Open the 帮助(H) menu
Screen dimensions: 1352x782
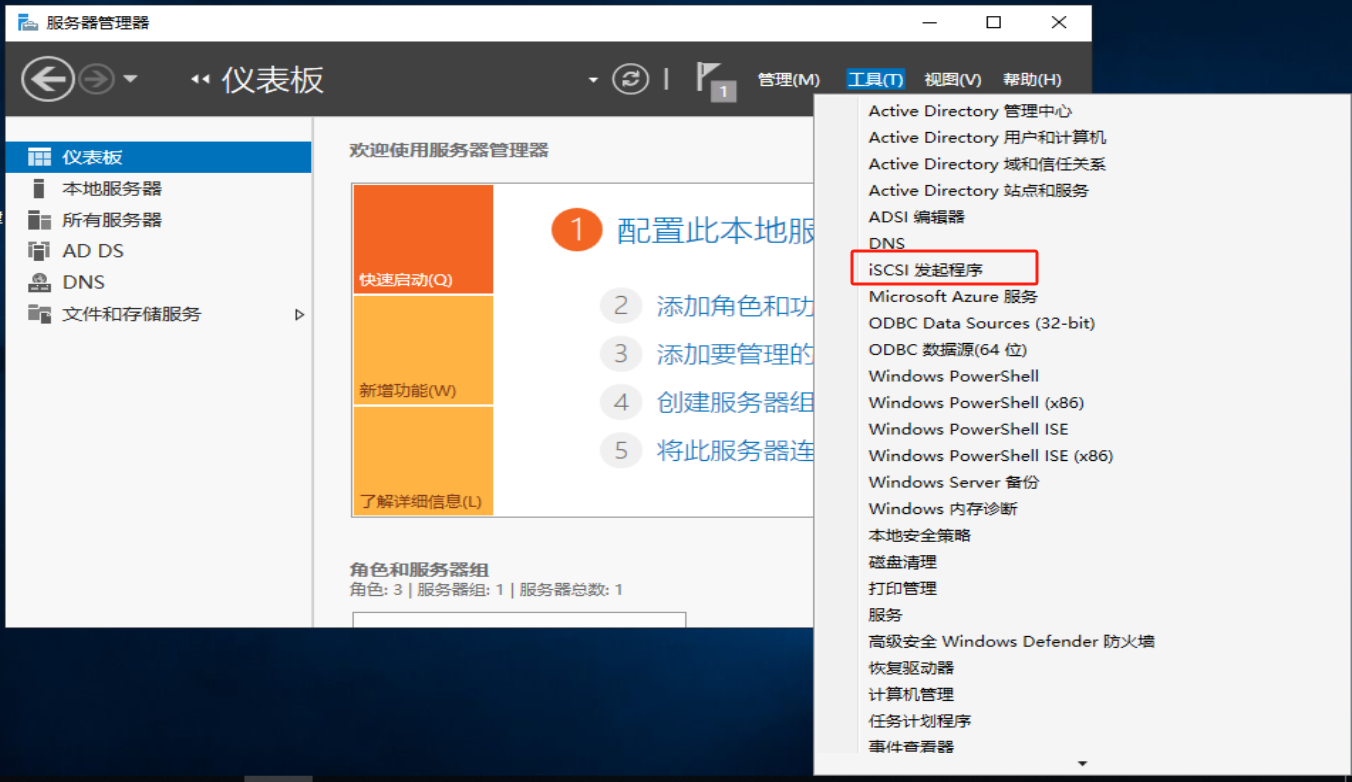pyautogui.click(x=1032, y=80)
